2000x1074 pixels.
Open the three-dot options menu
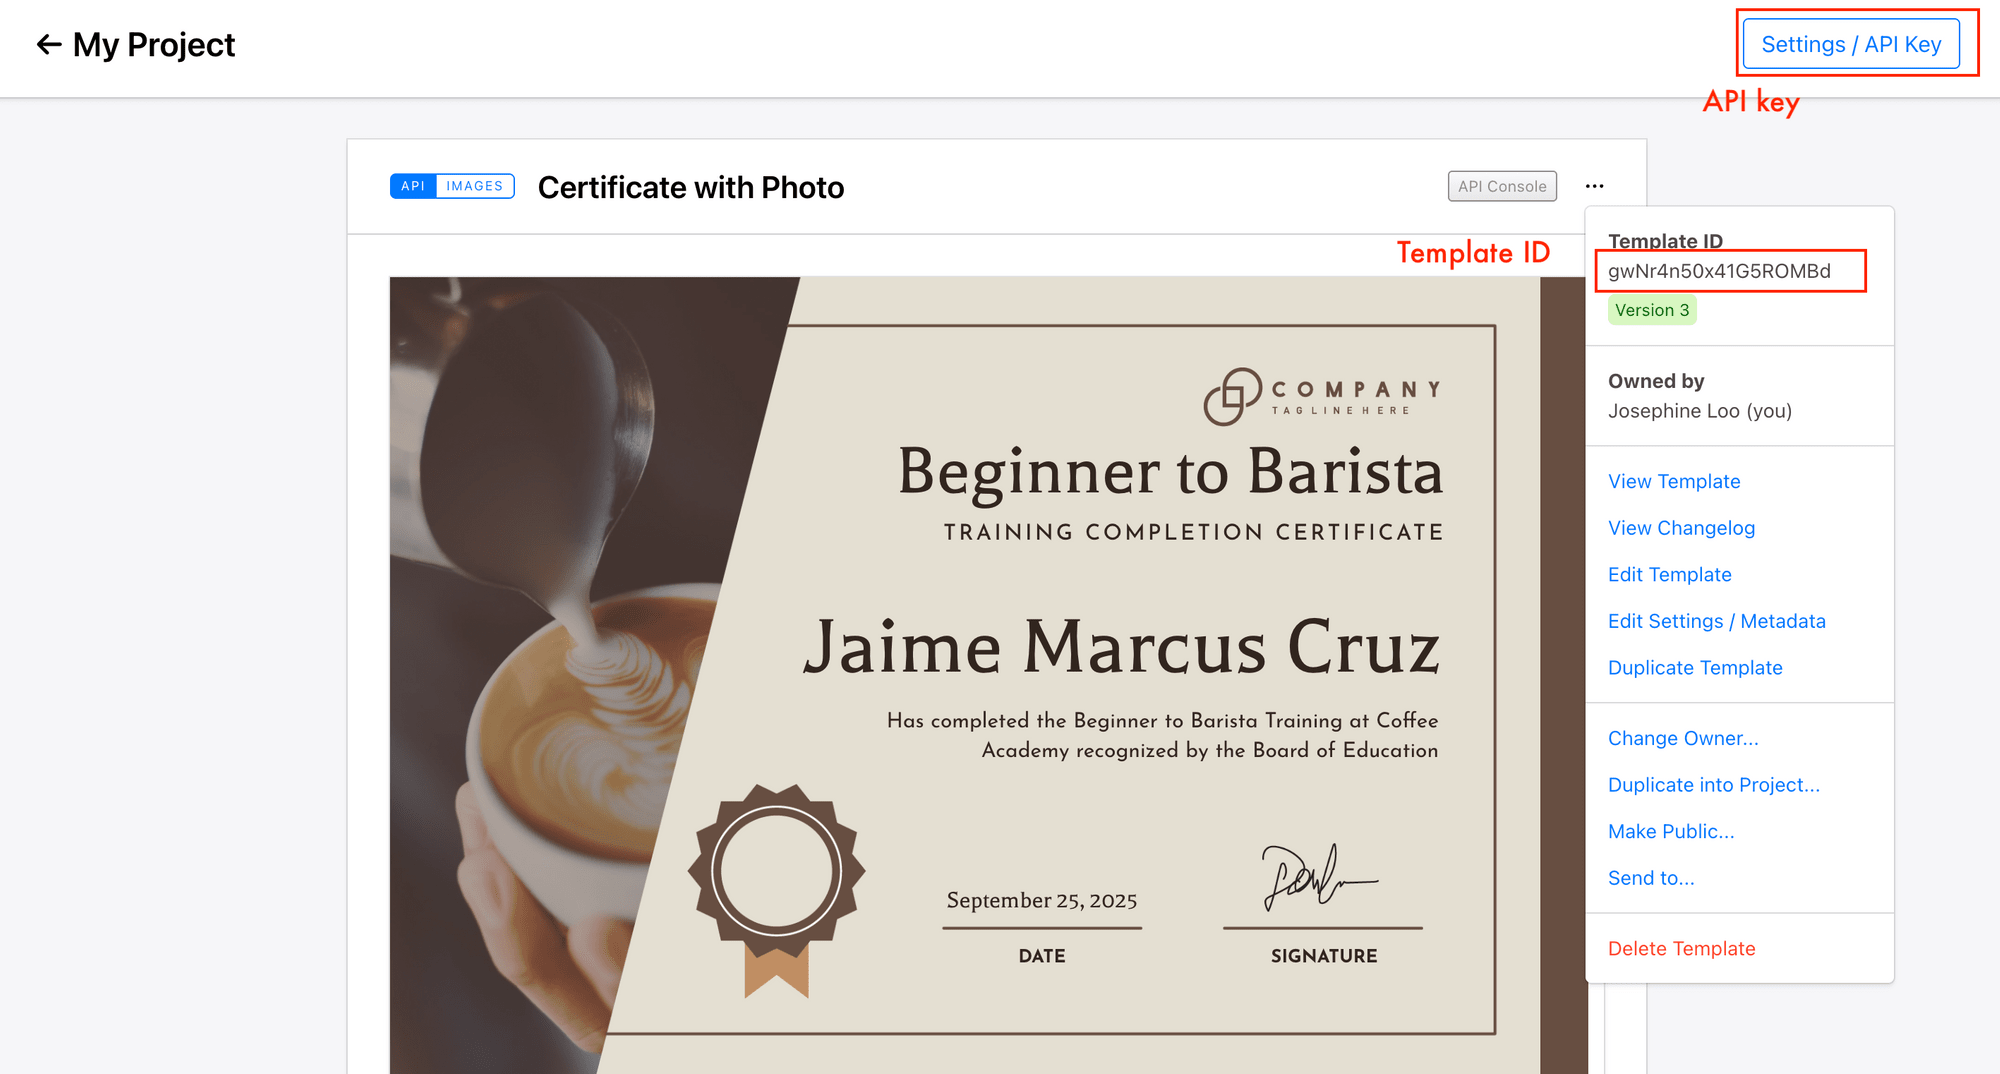(x=1595, y=186)
